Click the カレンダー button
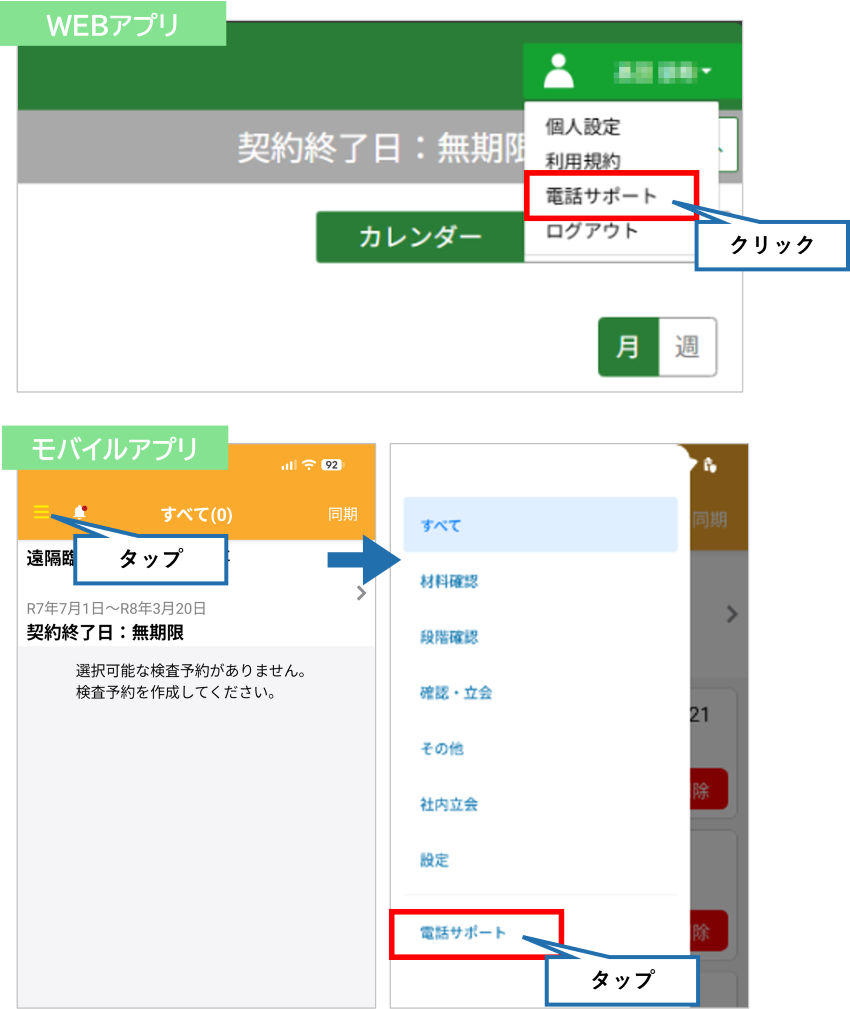 (420, 237)
